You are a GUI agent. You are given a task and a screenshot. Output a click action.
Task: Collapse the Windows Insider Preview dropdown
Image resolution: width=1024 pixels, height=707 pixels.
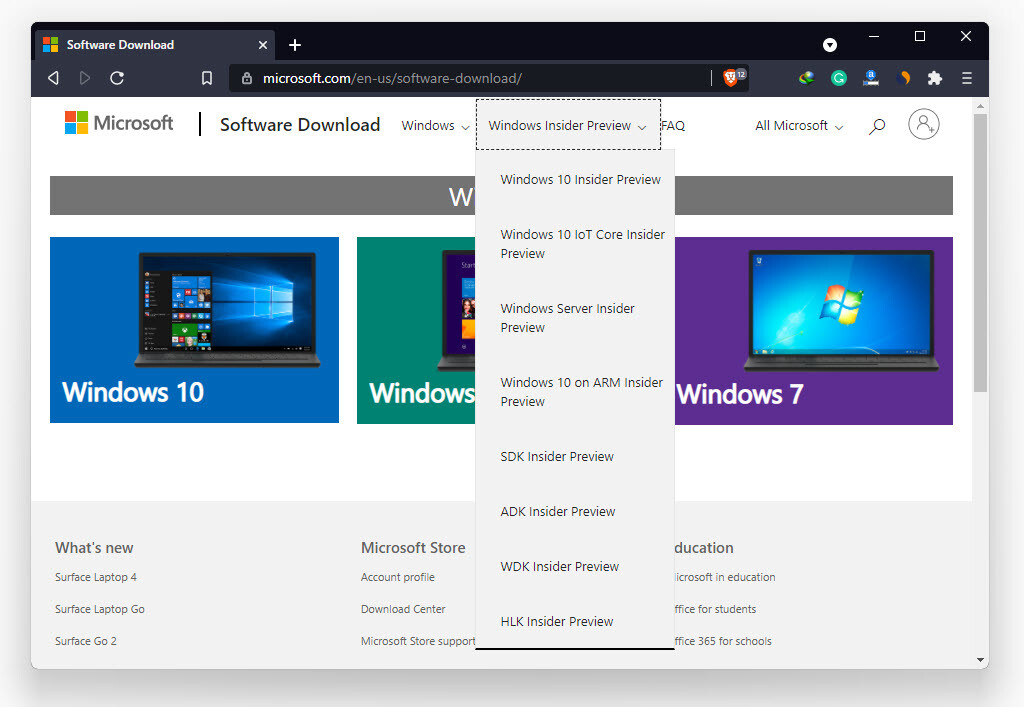[568, 125]
